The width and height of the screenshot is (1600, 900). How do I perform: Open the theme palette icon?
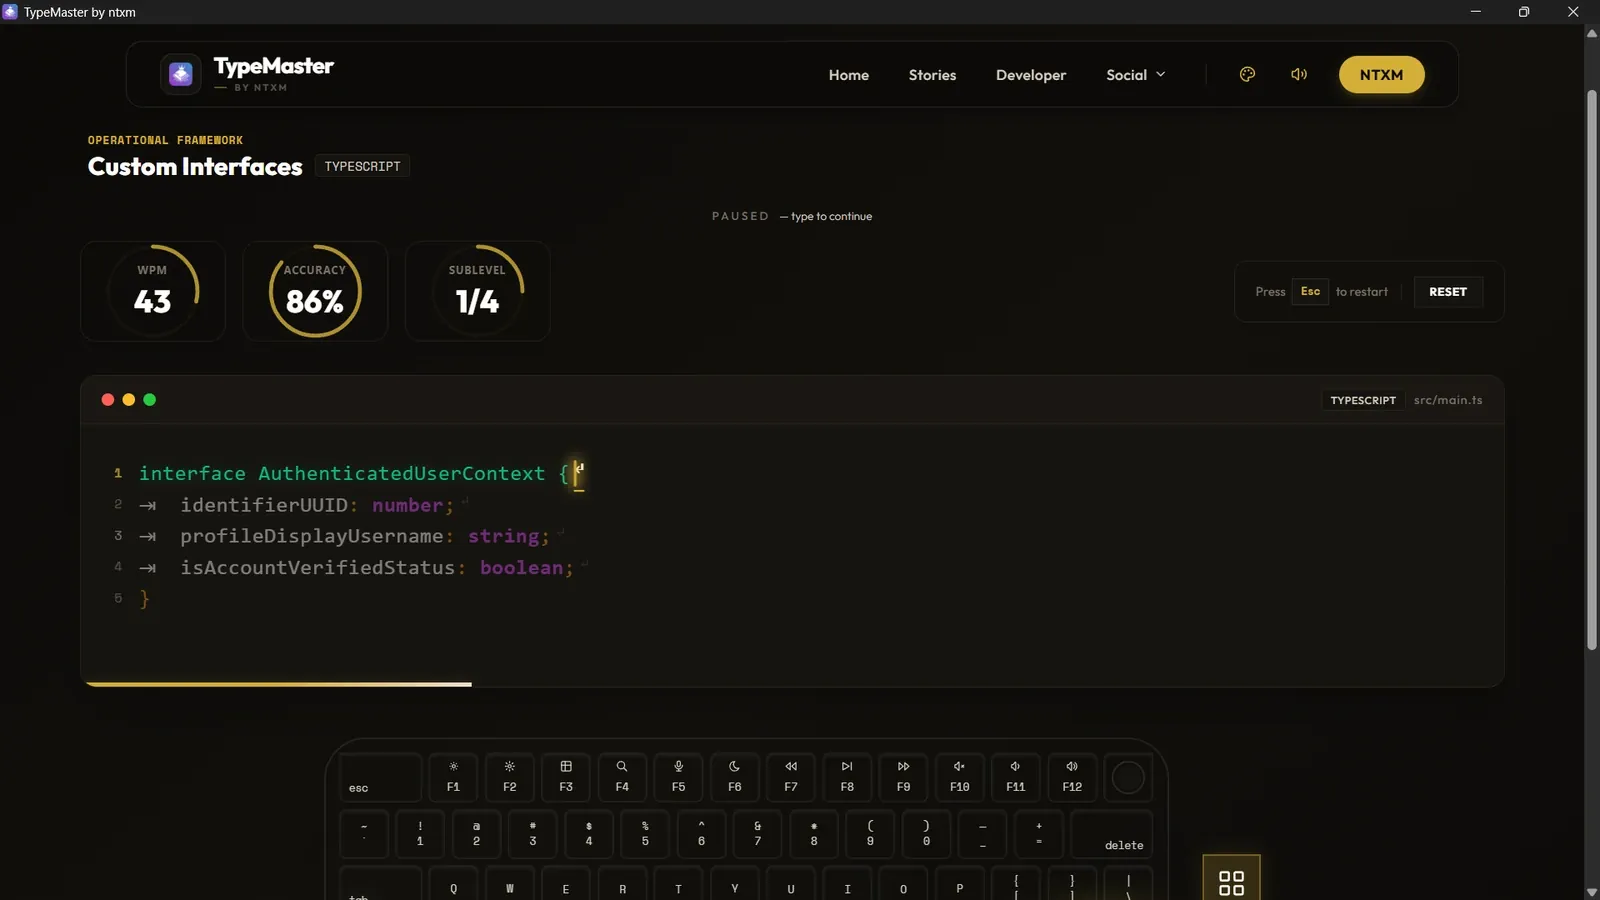tap(1247, 74)
